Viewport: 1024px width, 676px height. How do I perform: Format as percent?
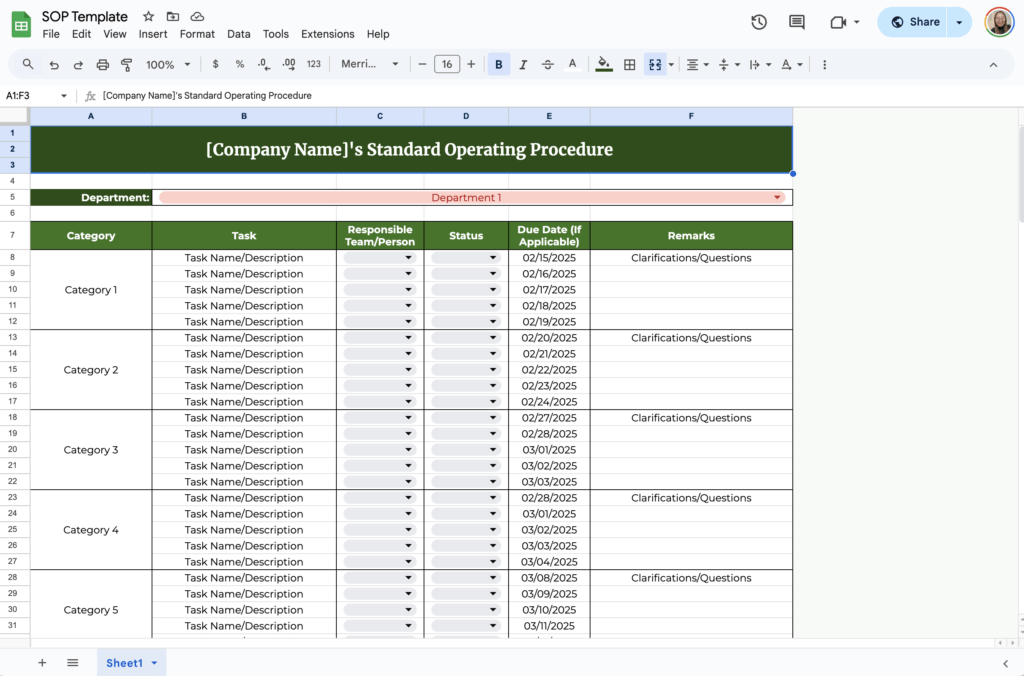240,64
